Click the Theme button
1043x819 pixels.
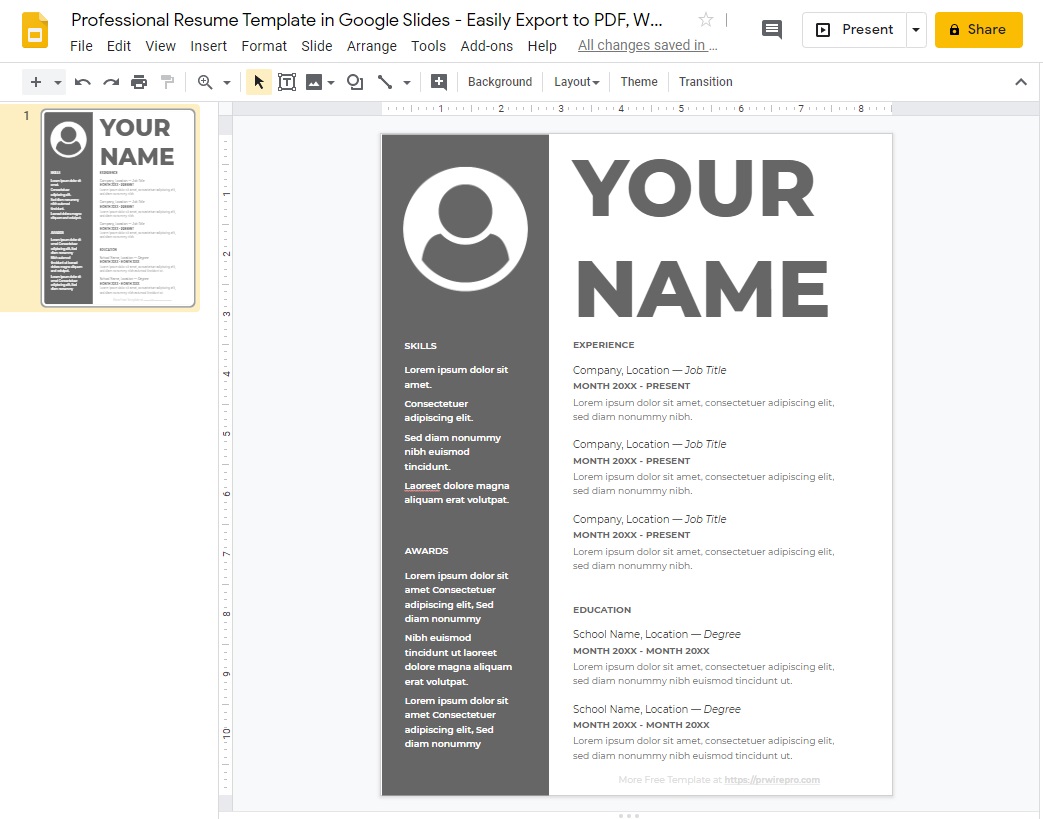tap(639, 82)
